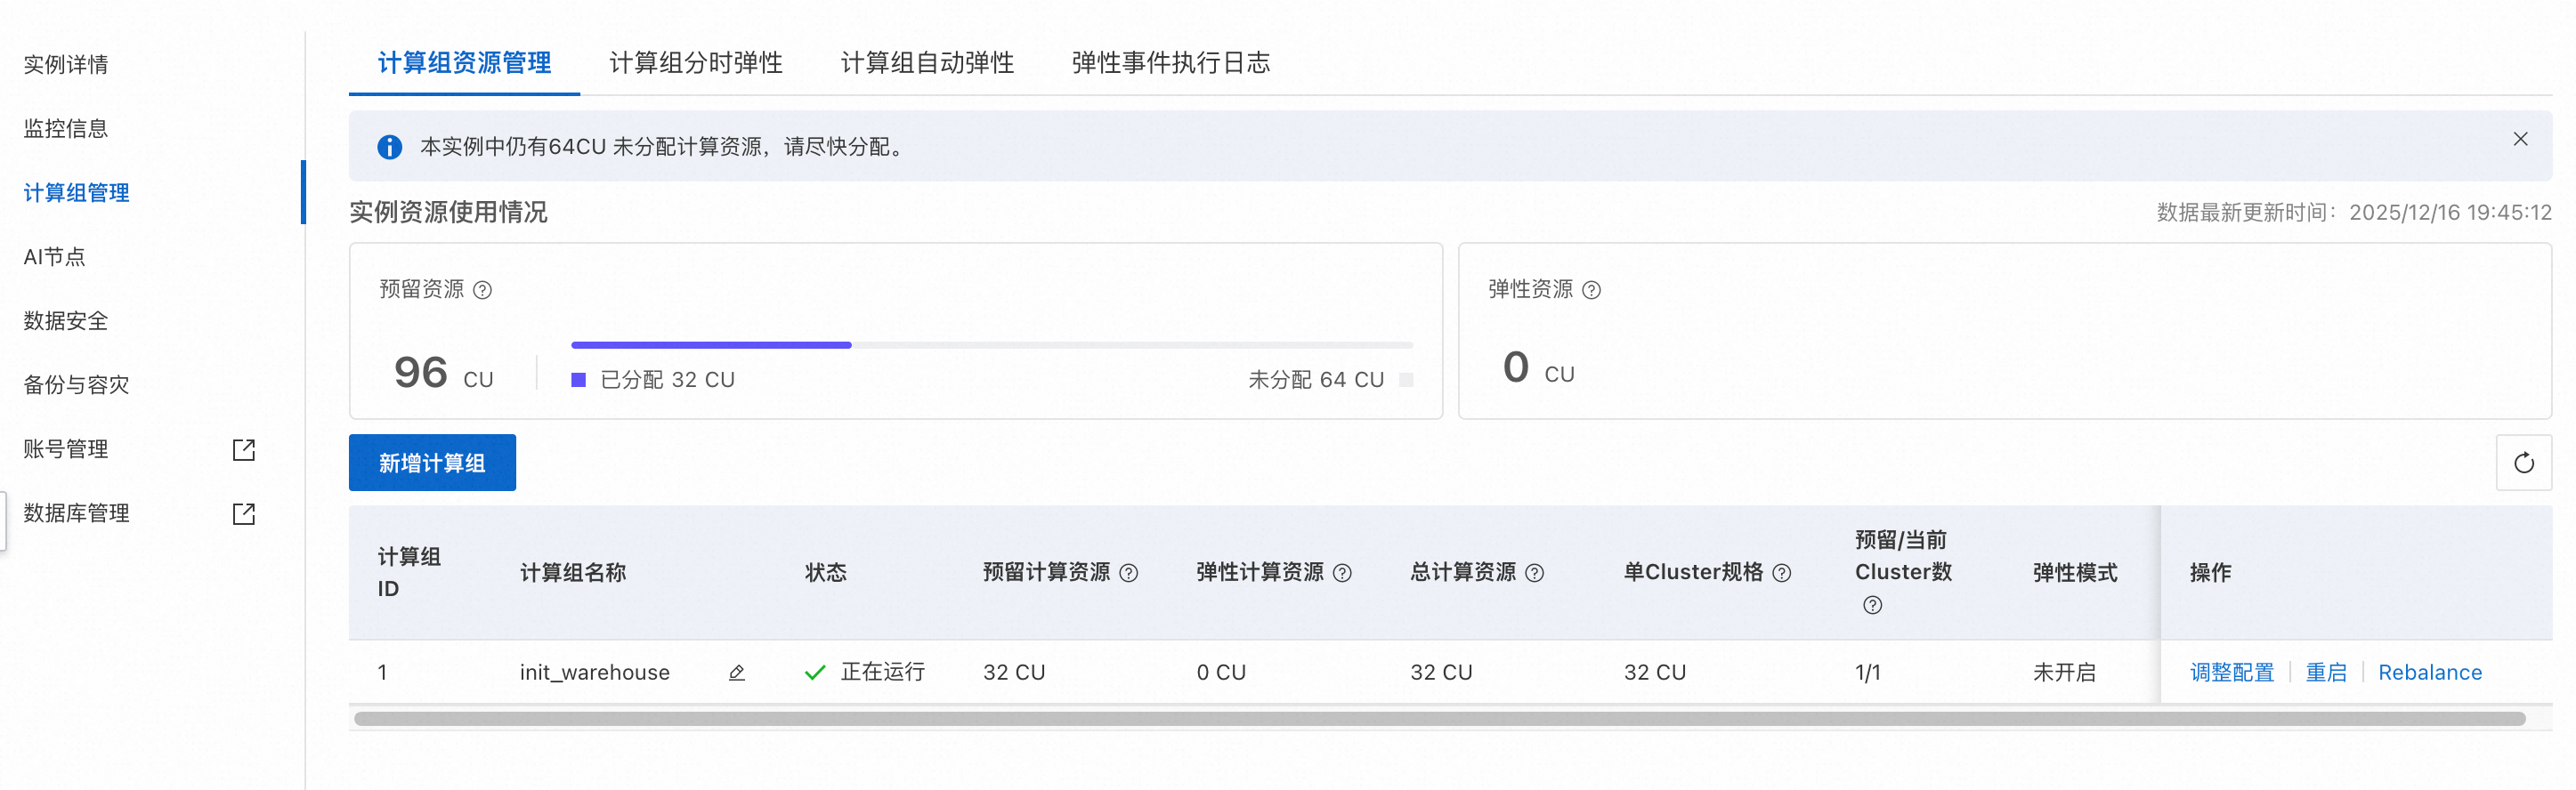Switch to 弹性事件执行日志 tab
The width and height of the screenshot is (2576, 790).
coord(1170,63)
